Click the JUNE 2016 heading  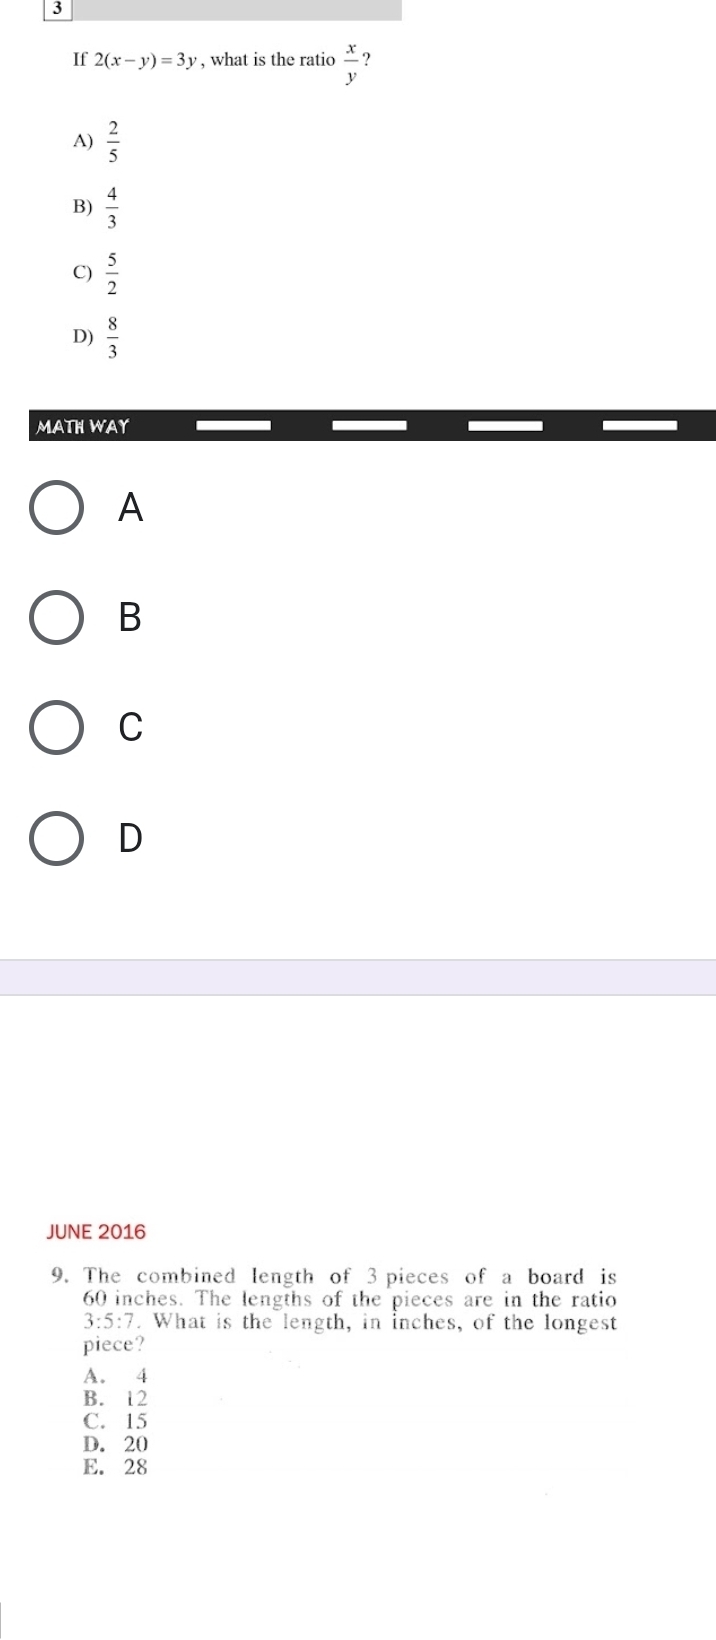click(96, 1231)
